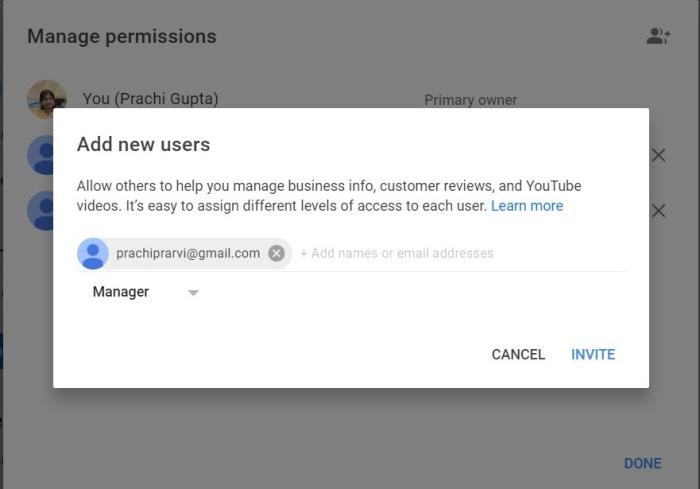Click the second user's avatar icon
Viewport: 700px width, 489px height.
pos(40,156)
